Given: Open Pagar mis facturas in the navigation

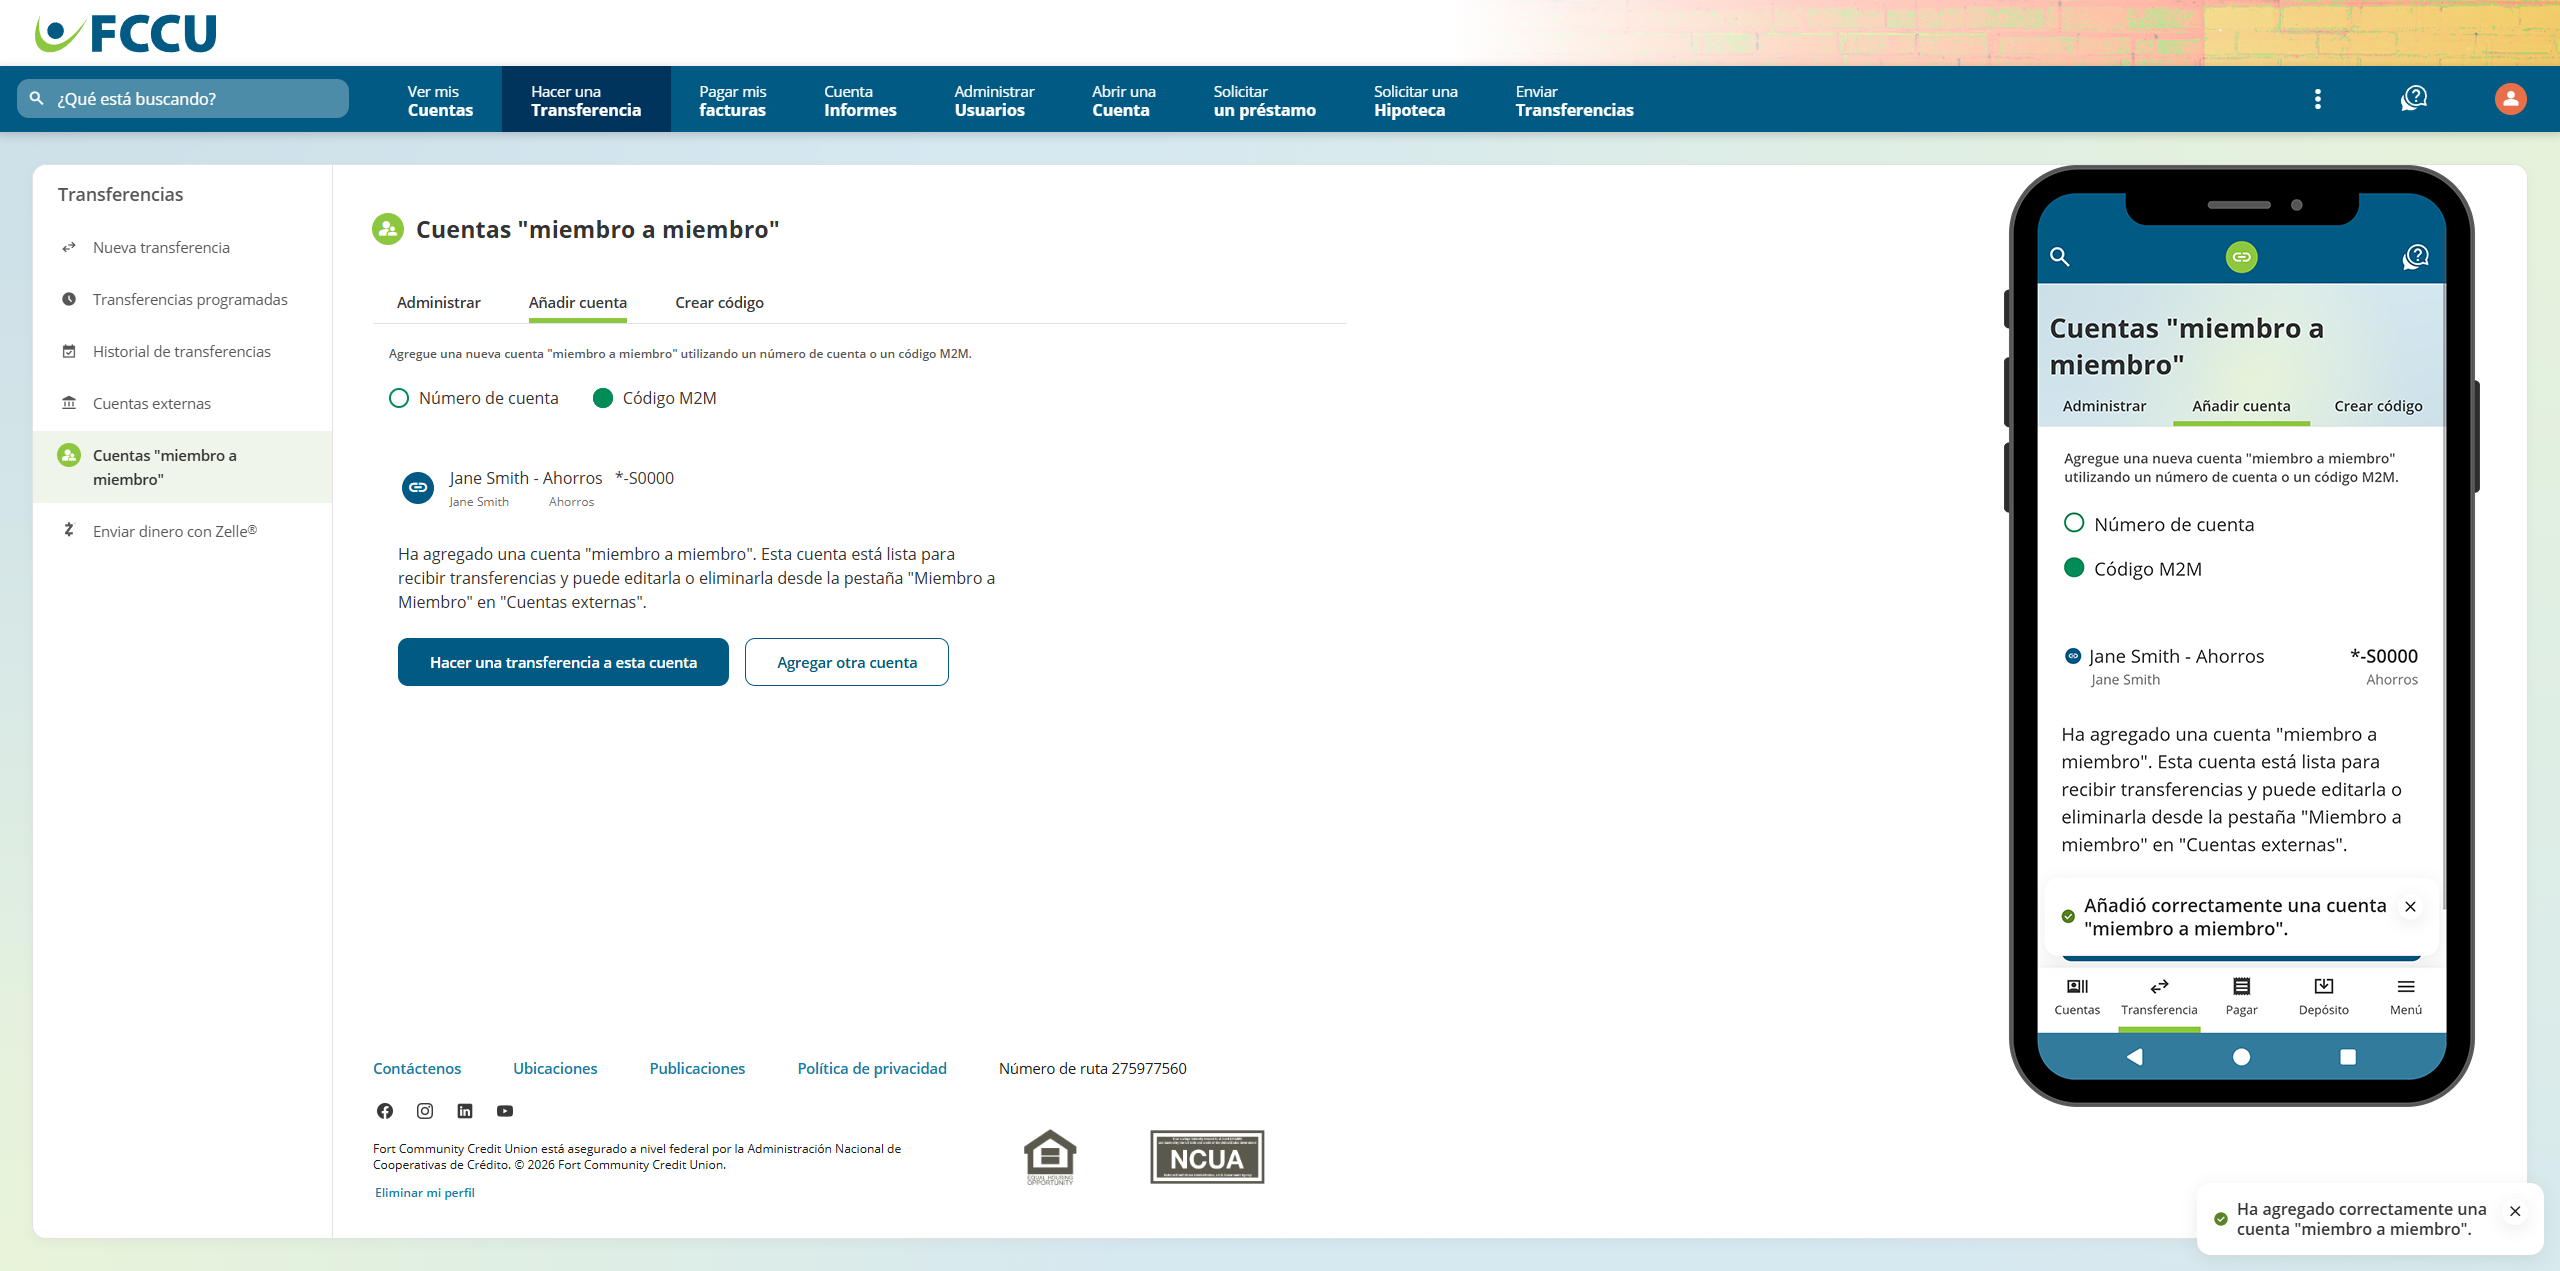Looking at the screenshot, I should coord(732,100).
